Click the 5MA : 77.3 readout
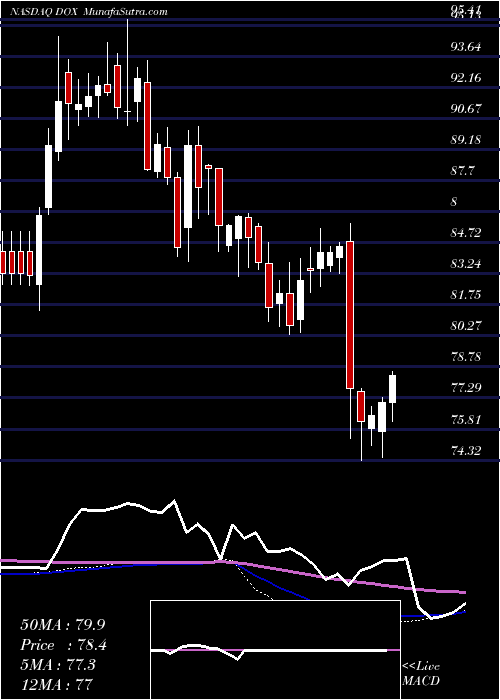Viewport: 500px width, 700px height. click(x=58, y=666)
